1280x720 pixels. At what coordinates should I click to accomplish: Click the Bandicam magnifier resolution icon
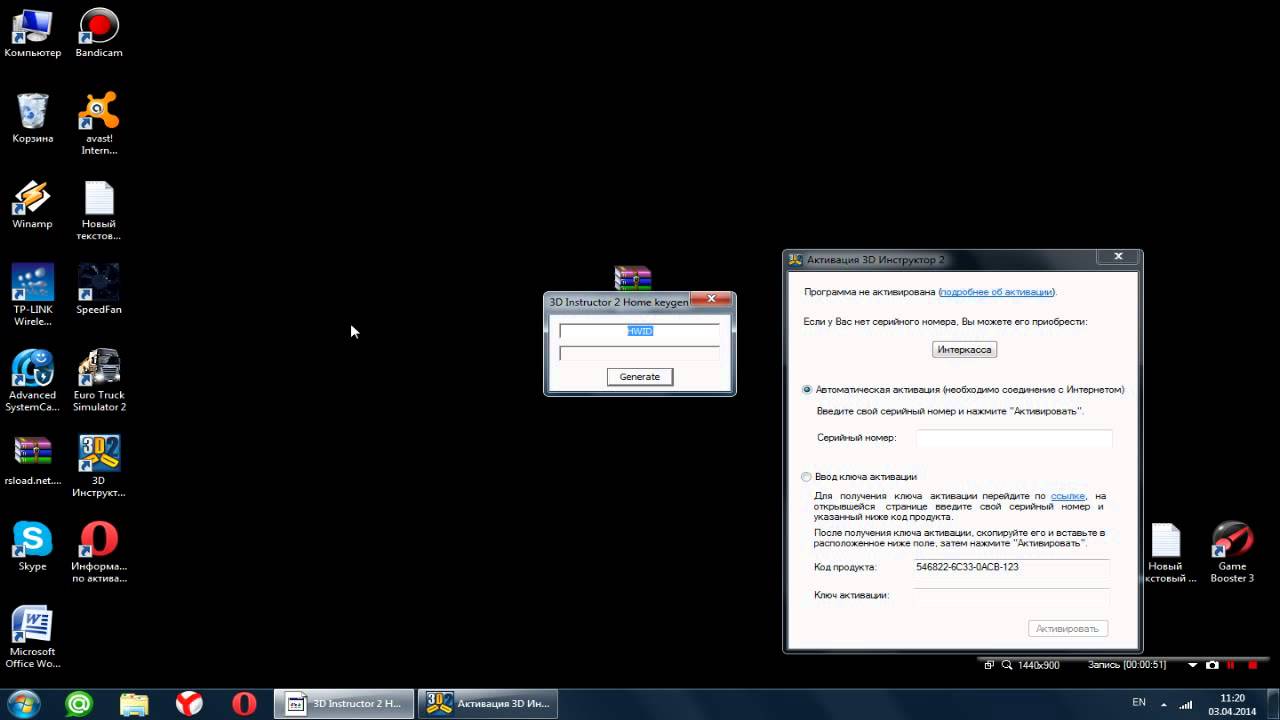[x=1007, y=665]
